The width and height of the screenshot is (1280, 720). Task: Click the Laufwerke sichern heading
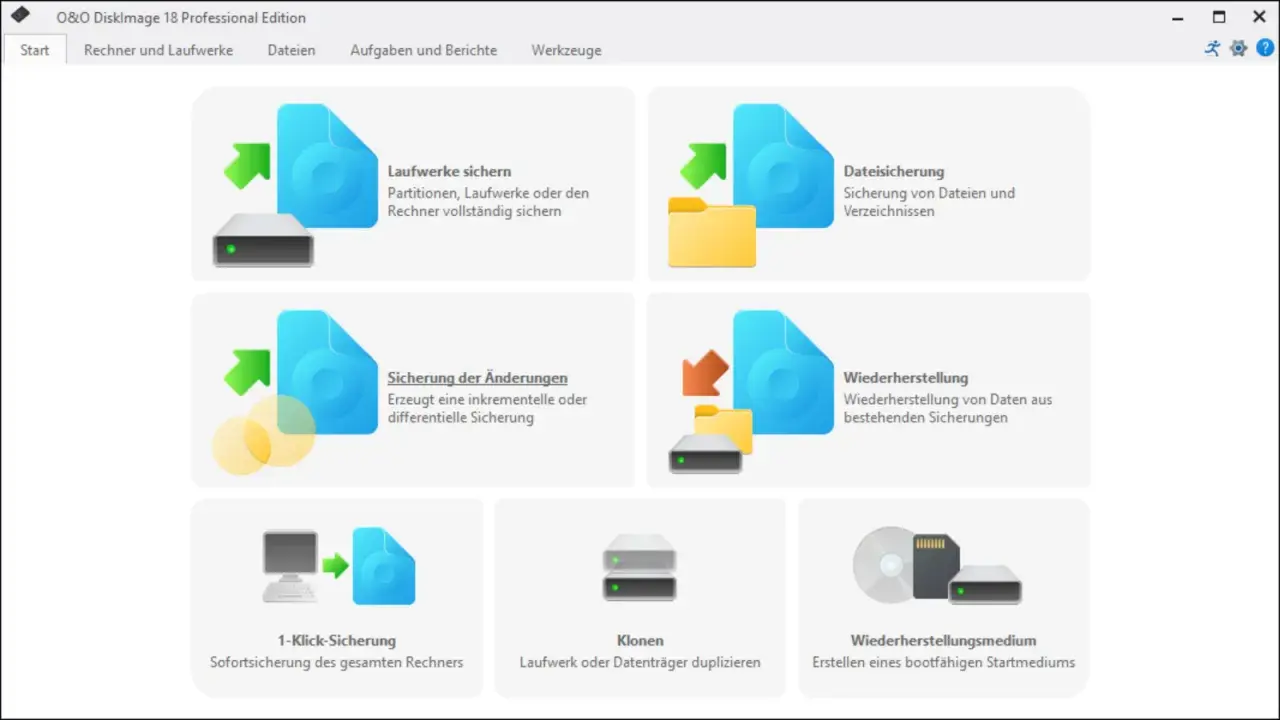[449, 171]
